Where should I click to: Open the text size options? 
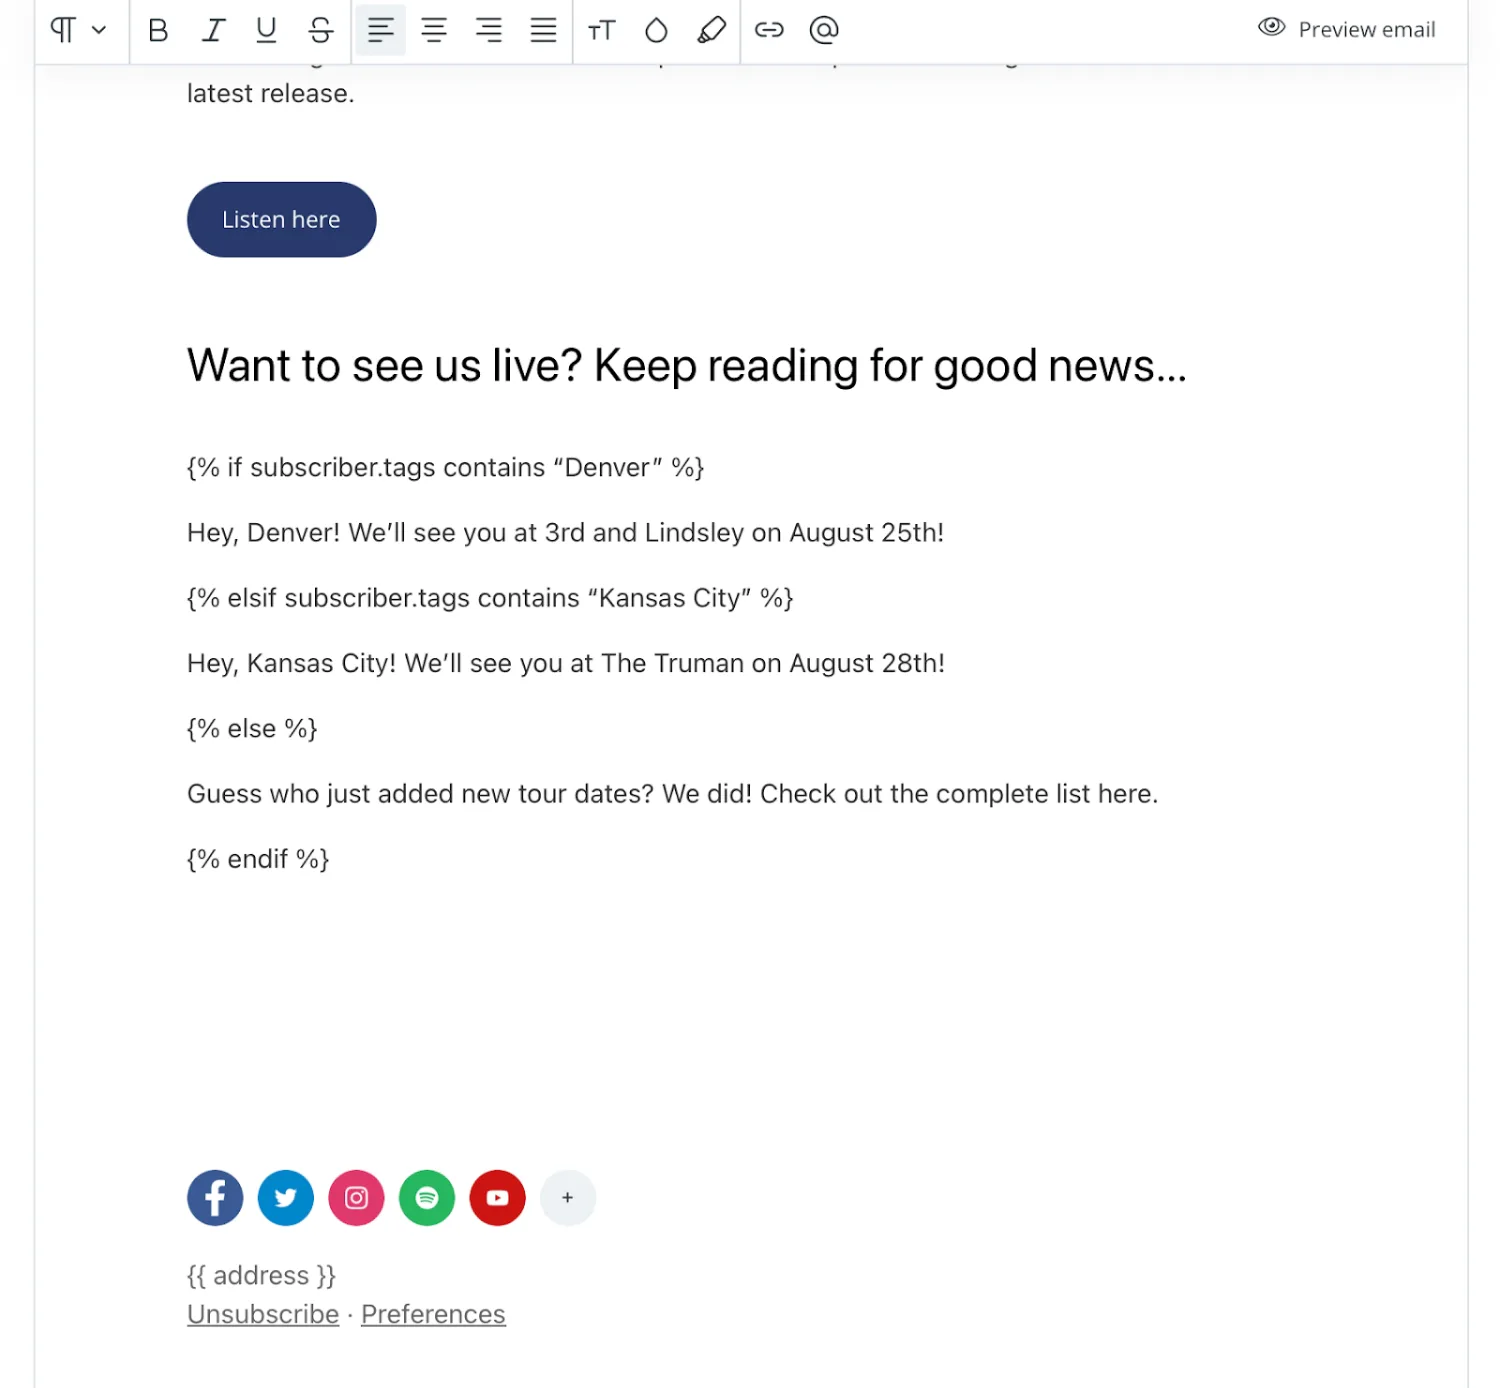601,30
